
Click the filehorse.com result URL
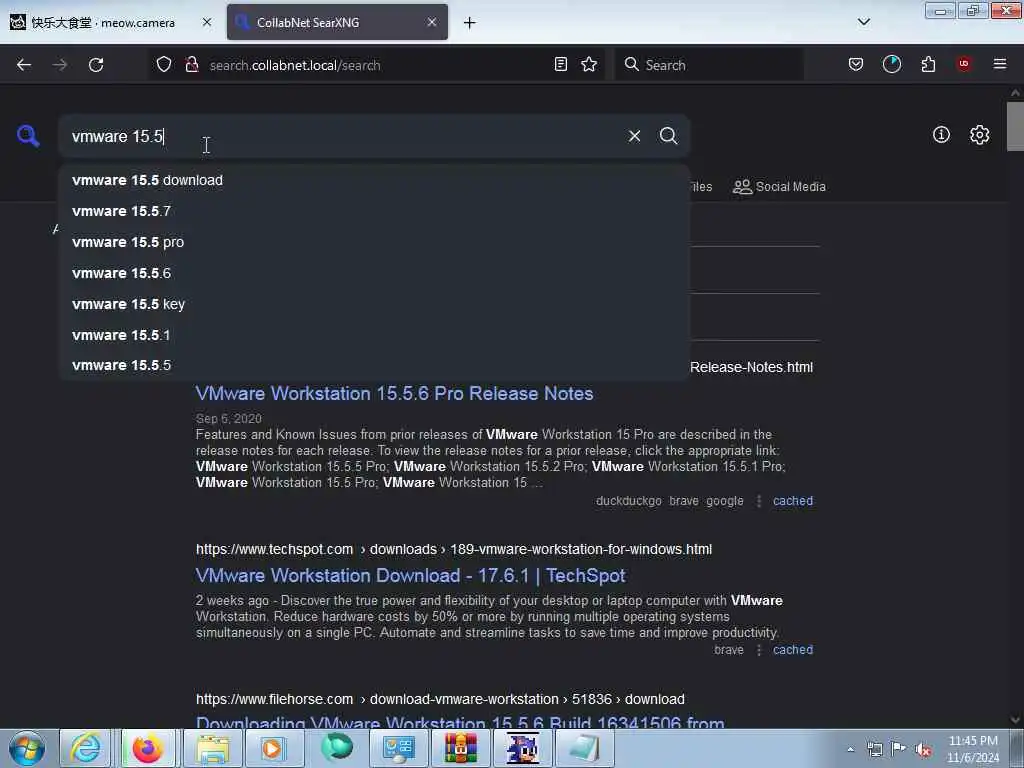point(440,699)
